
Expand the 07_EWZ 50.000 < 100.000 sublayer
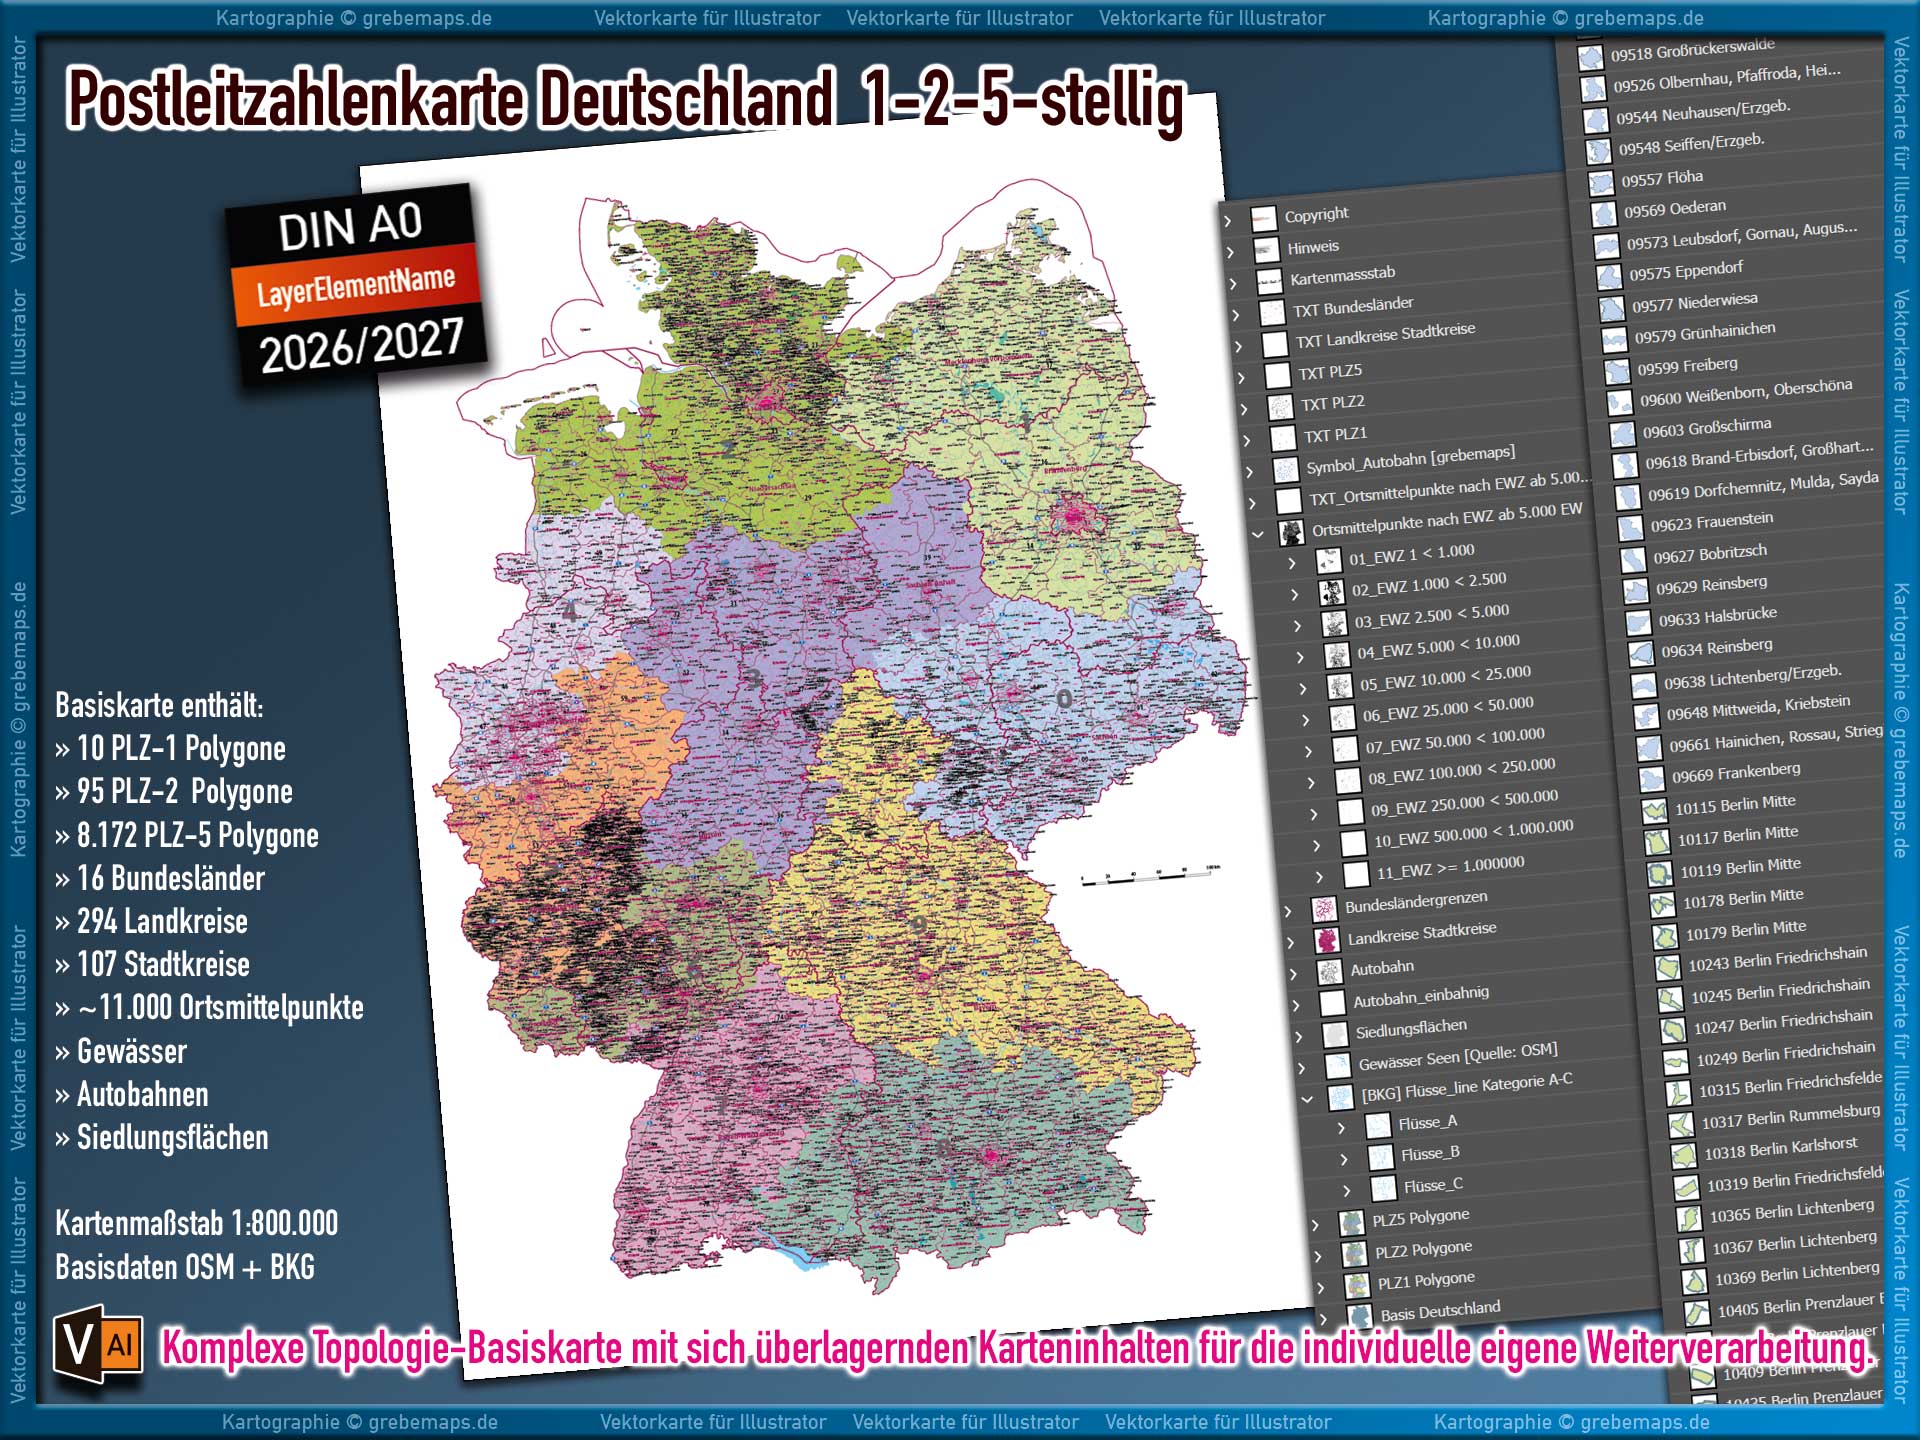(1309, 752)
